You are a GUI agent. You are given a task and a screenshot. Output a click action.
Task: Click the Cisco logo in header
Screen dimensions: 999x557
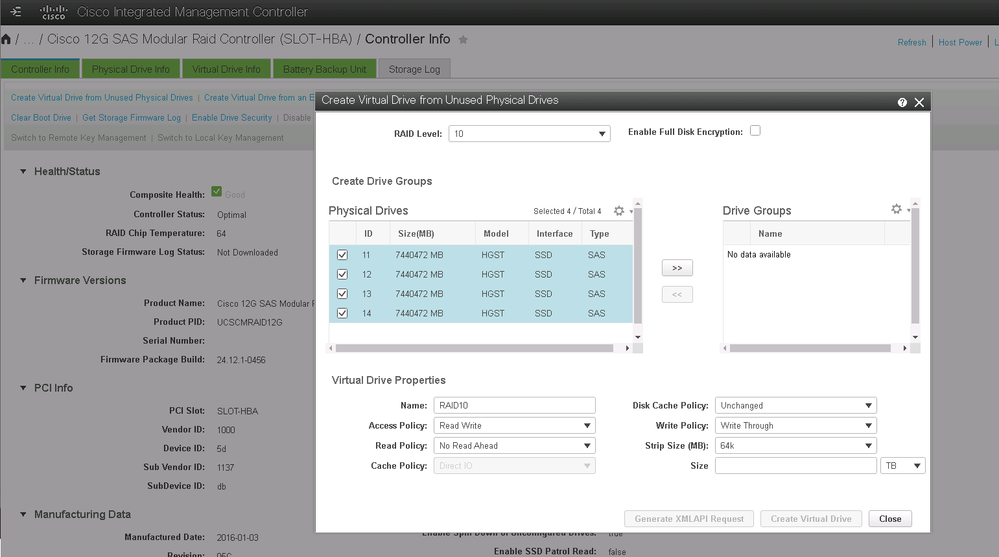54,11
